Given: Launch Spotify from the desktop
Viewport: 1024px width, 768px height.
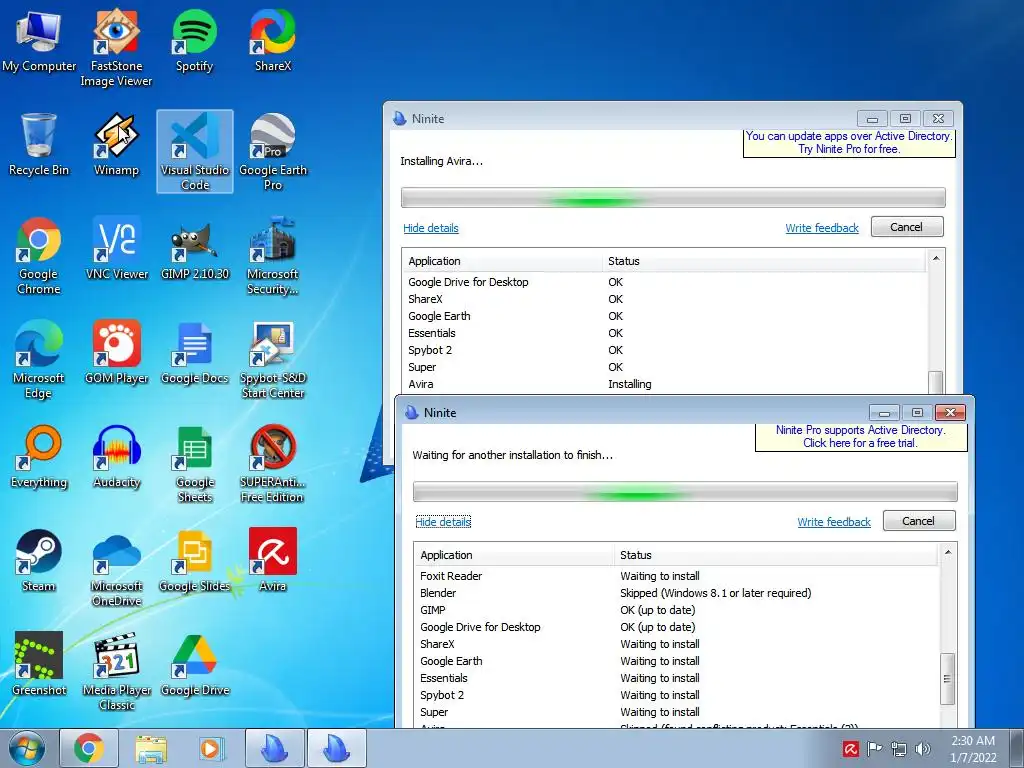Looking at the screenshot, I should click(195, 41).
